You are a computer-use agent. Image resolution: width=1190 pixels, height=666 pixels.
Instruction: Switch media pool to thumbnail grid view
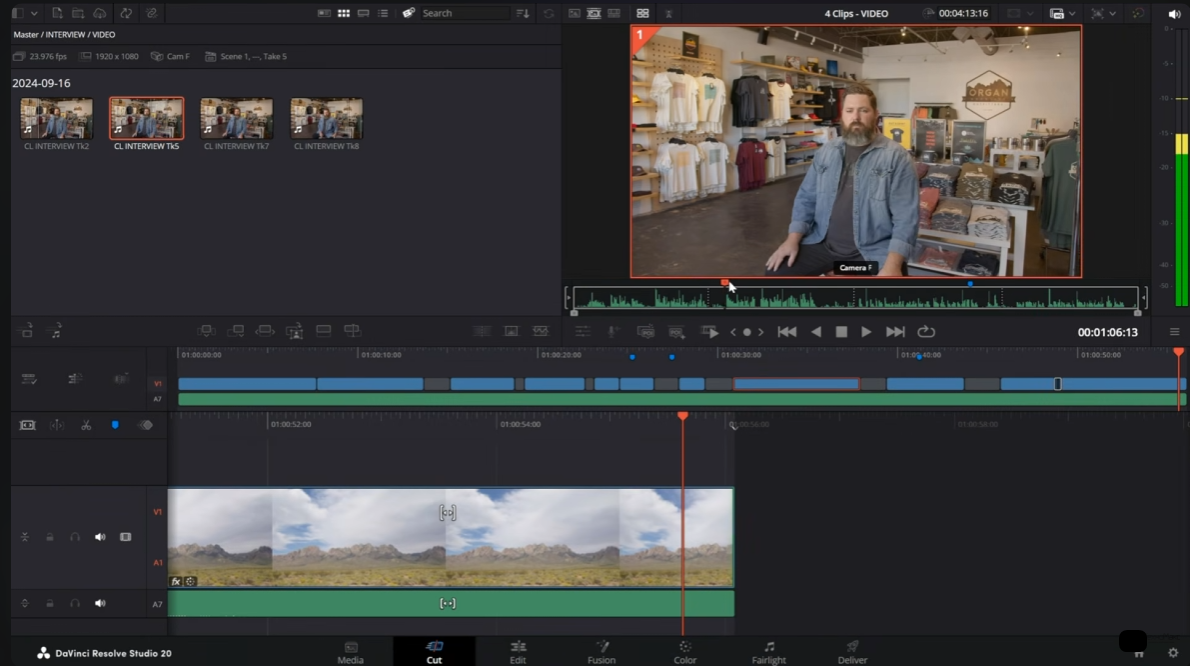coord(344,13)
